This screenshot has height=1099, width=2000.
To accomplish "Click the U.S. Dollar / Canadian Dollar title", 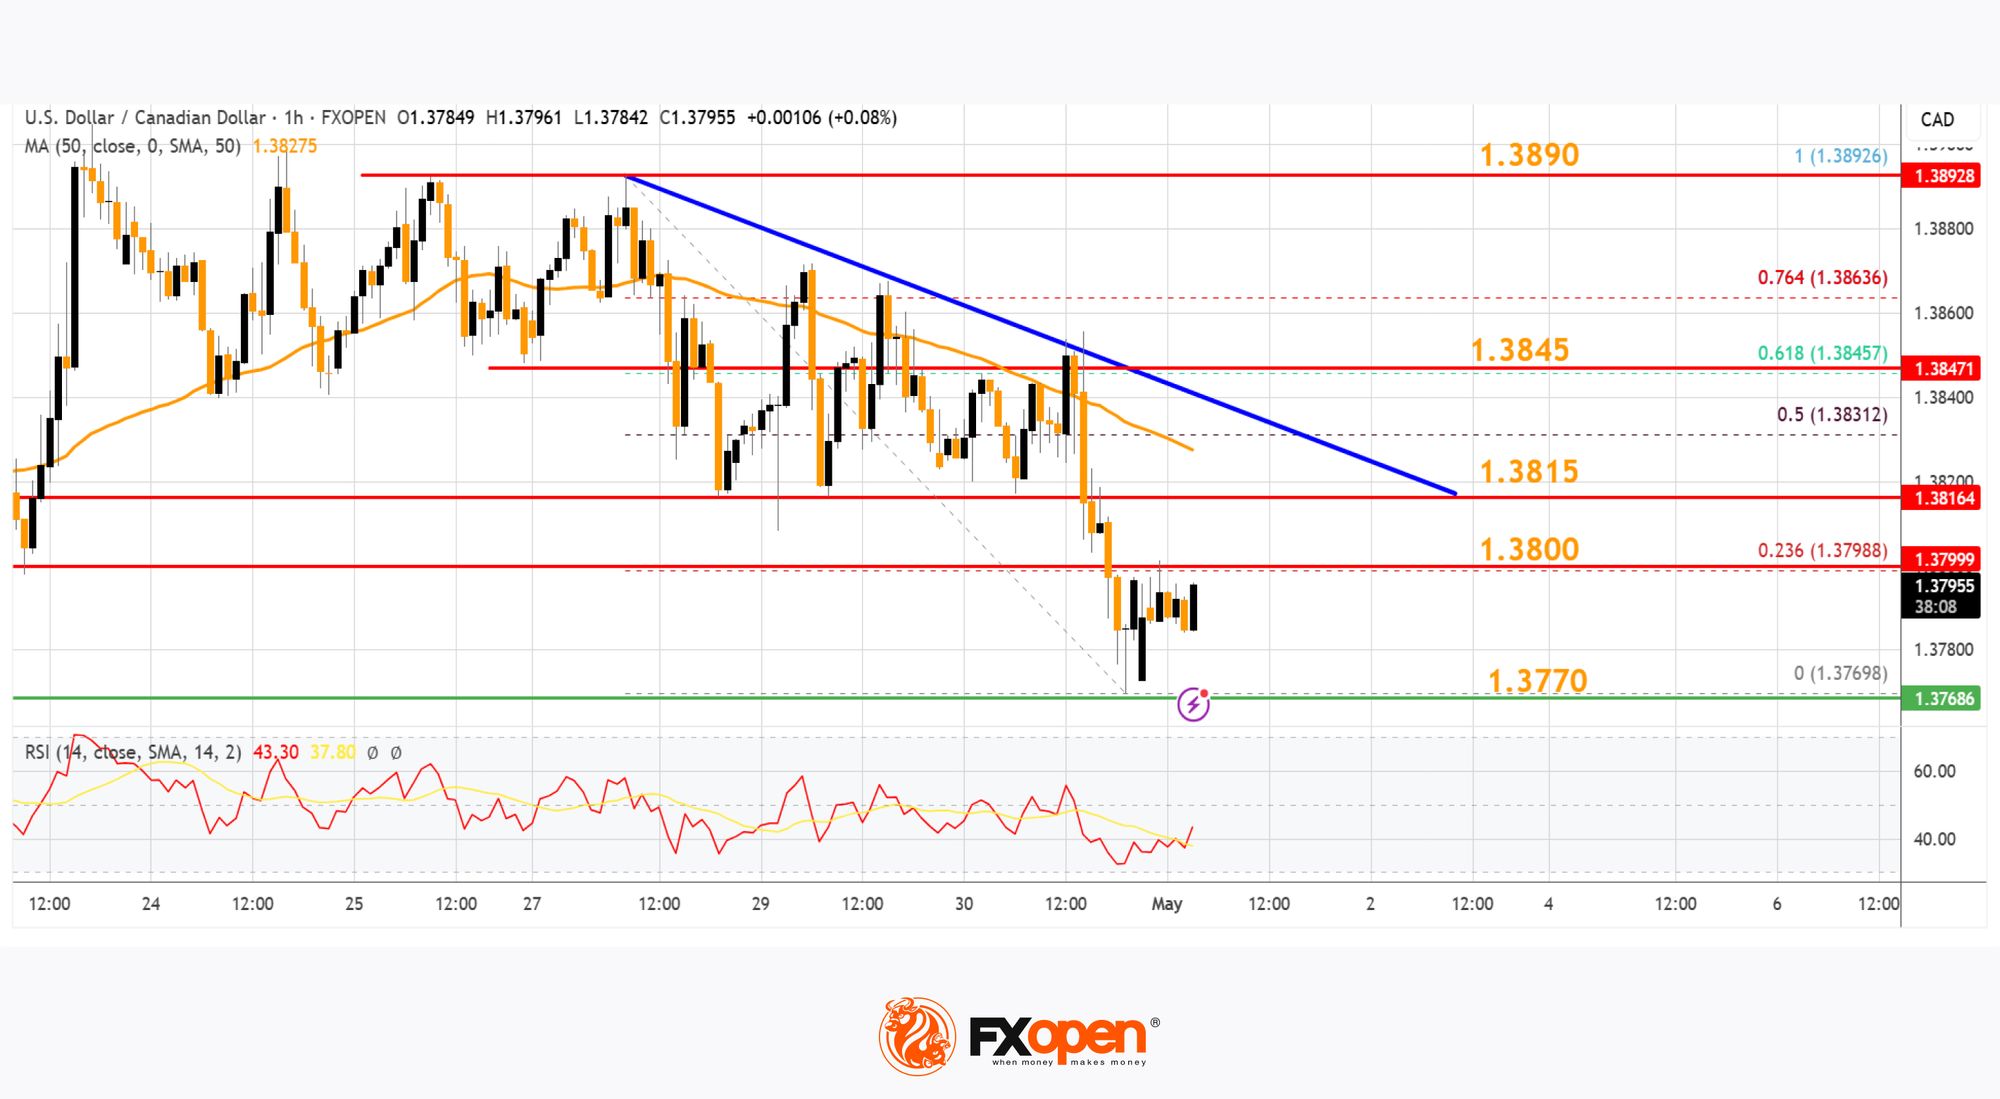I will point(145,118).
